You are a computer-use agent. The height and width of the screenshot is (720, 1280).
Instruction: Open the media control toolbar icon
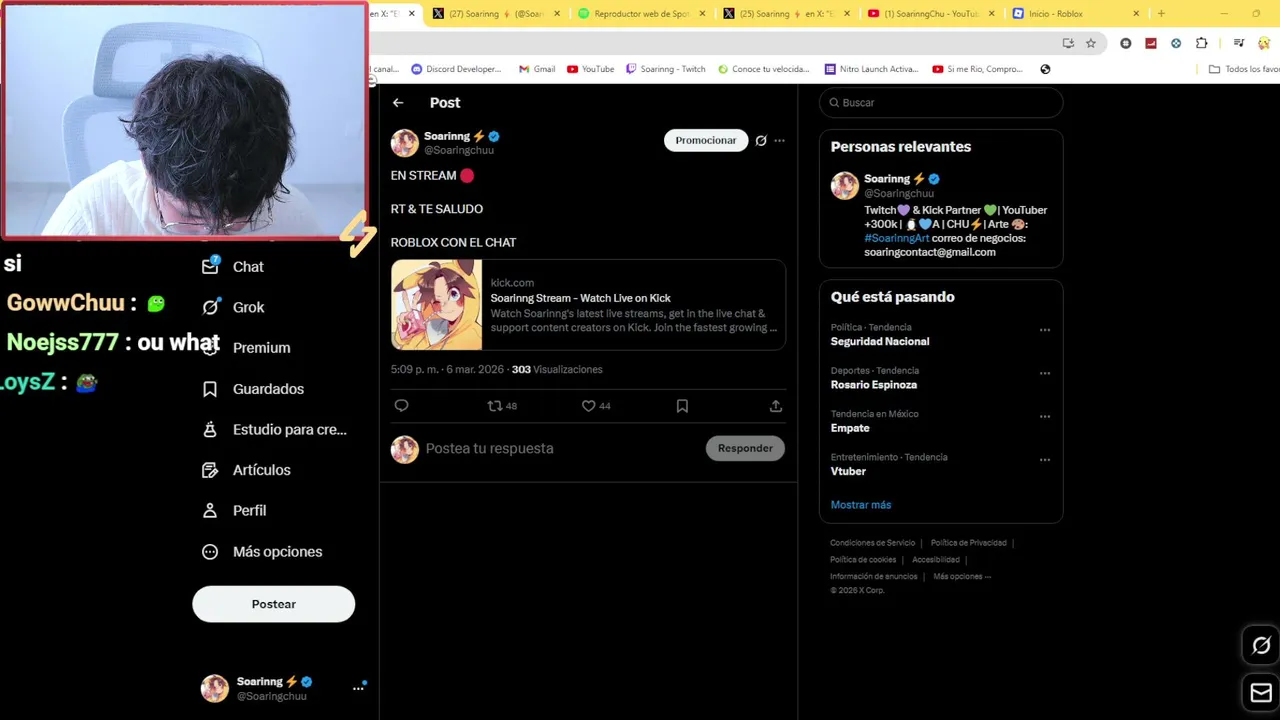pyautogui.click(x=1239, y=43)
